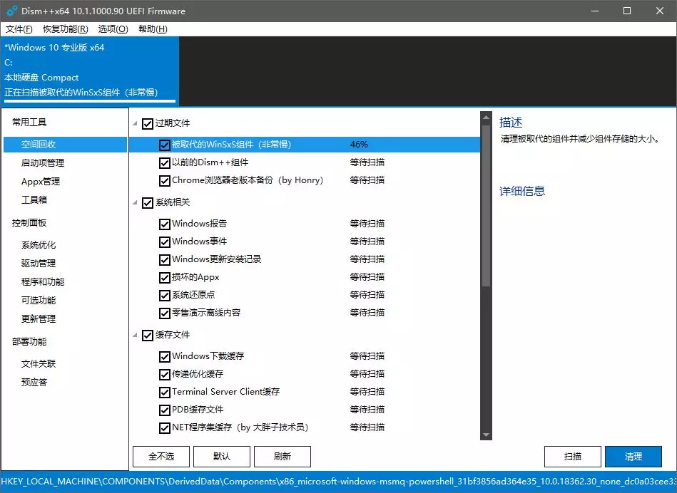This screenshot has width=677, height=493.
Task: Uncheck 损坏的Appx checkbox
Action: [164, 278]
